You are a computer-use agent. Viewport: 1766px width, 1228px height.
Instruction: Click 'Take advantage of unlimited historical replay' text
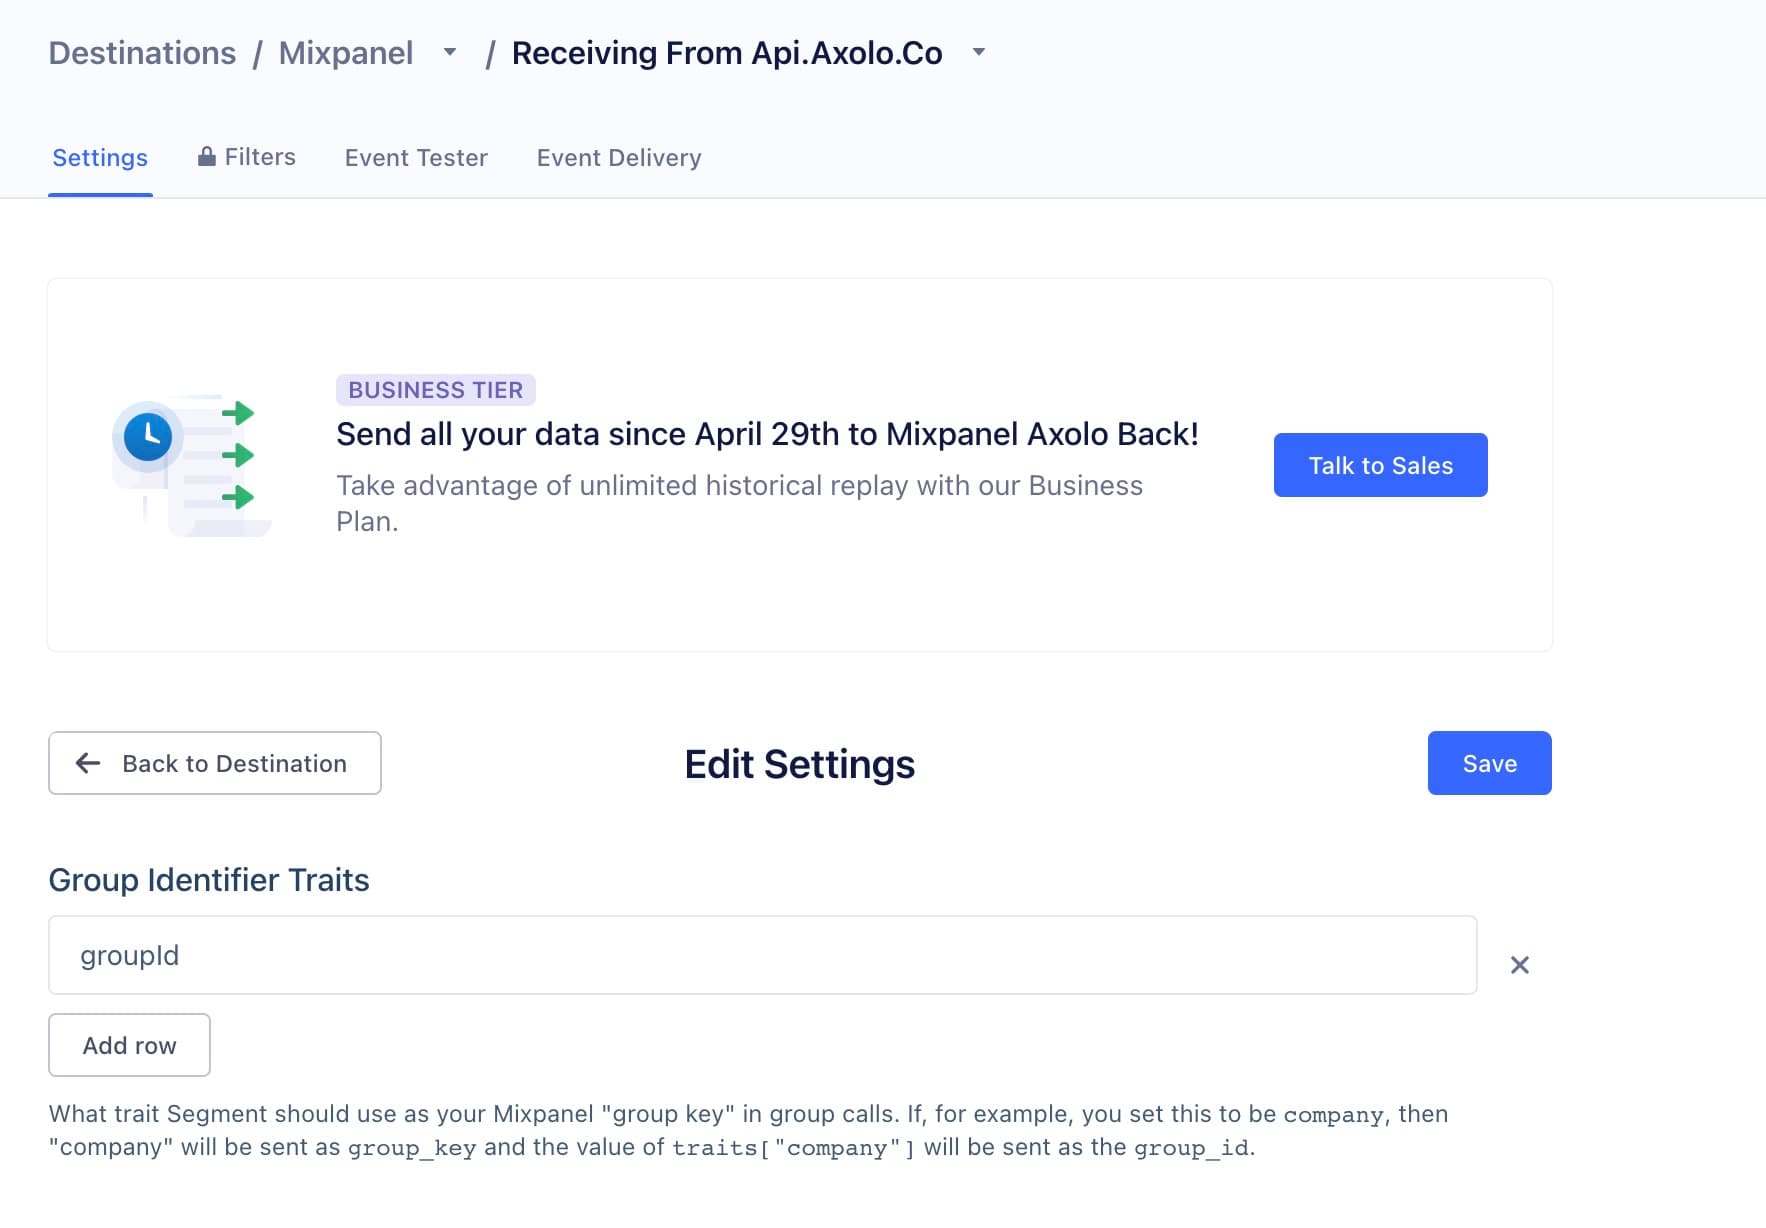tap(739, 503)
